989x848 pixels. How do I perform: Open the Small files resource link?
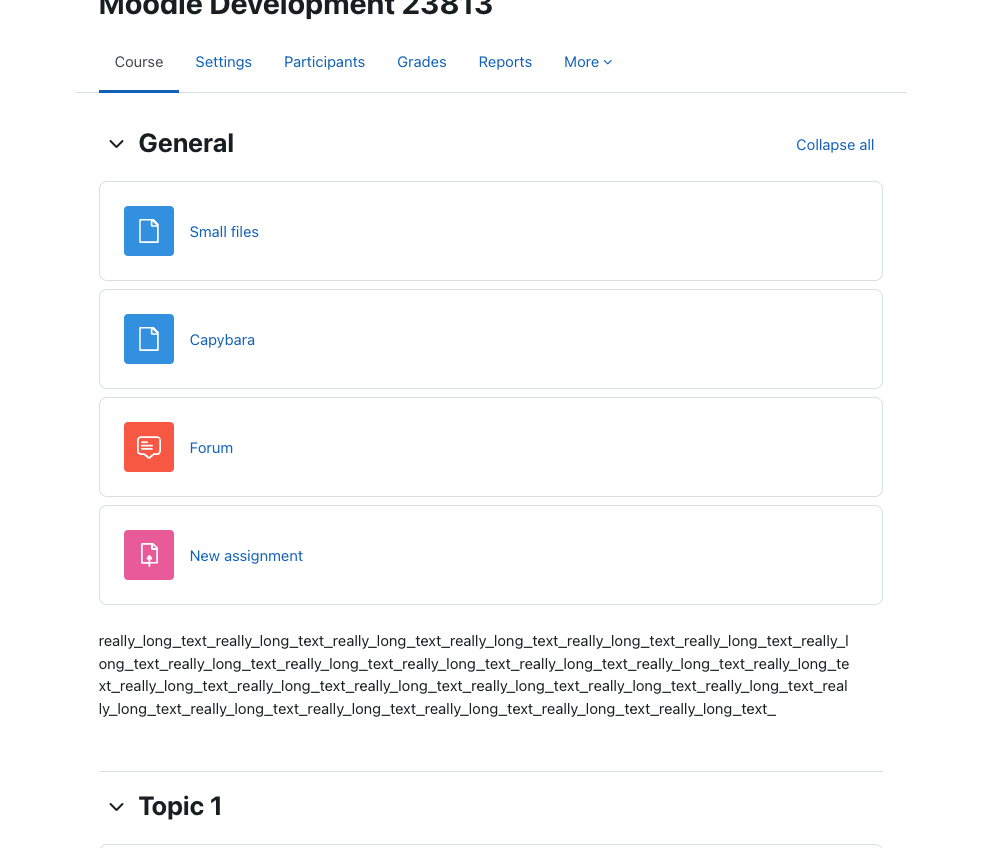coord(224,232)
